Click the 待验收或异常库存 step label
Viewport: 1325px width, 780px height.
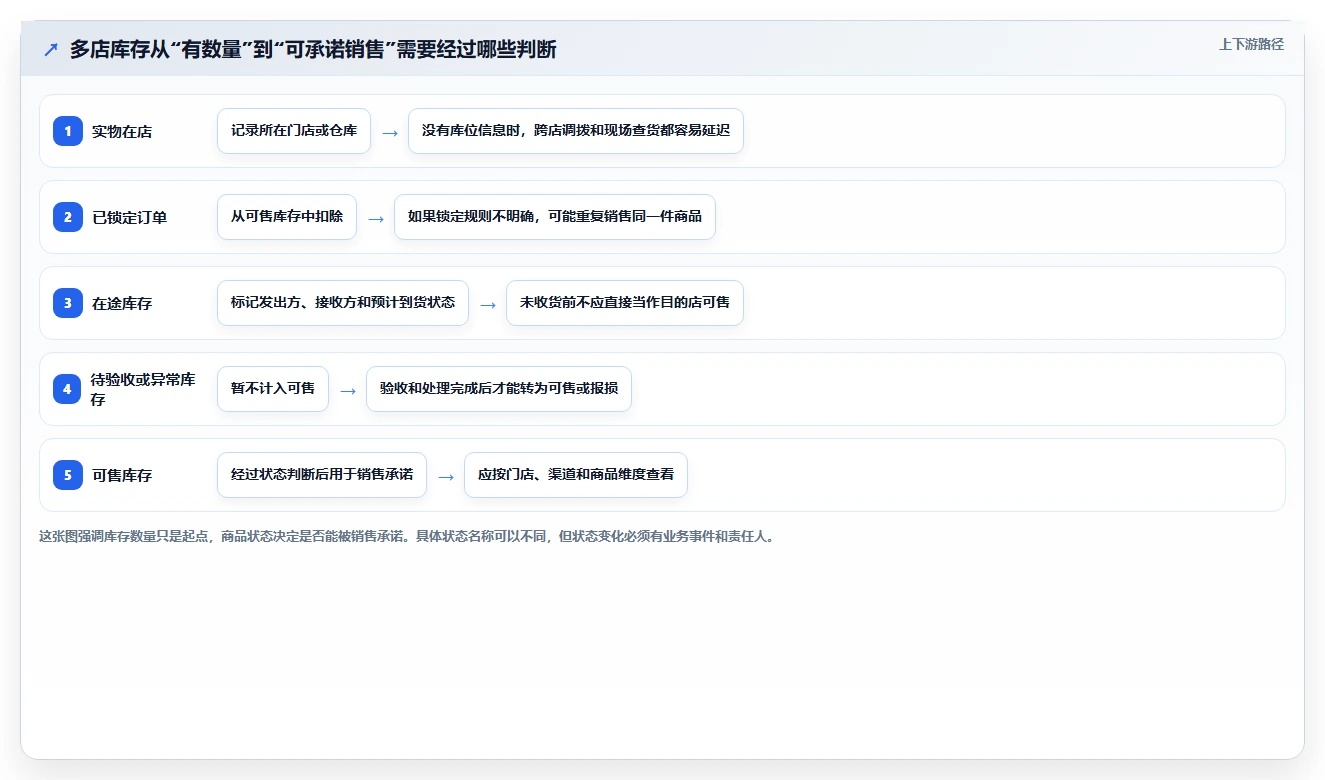click(x=143, y=389)
